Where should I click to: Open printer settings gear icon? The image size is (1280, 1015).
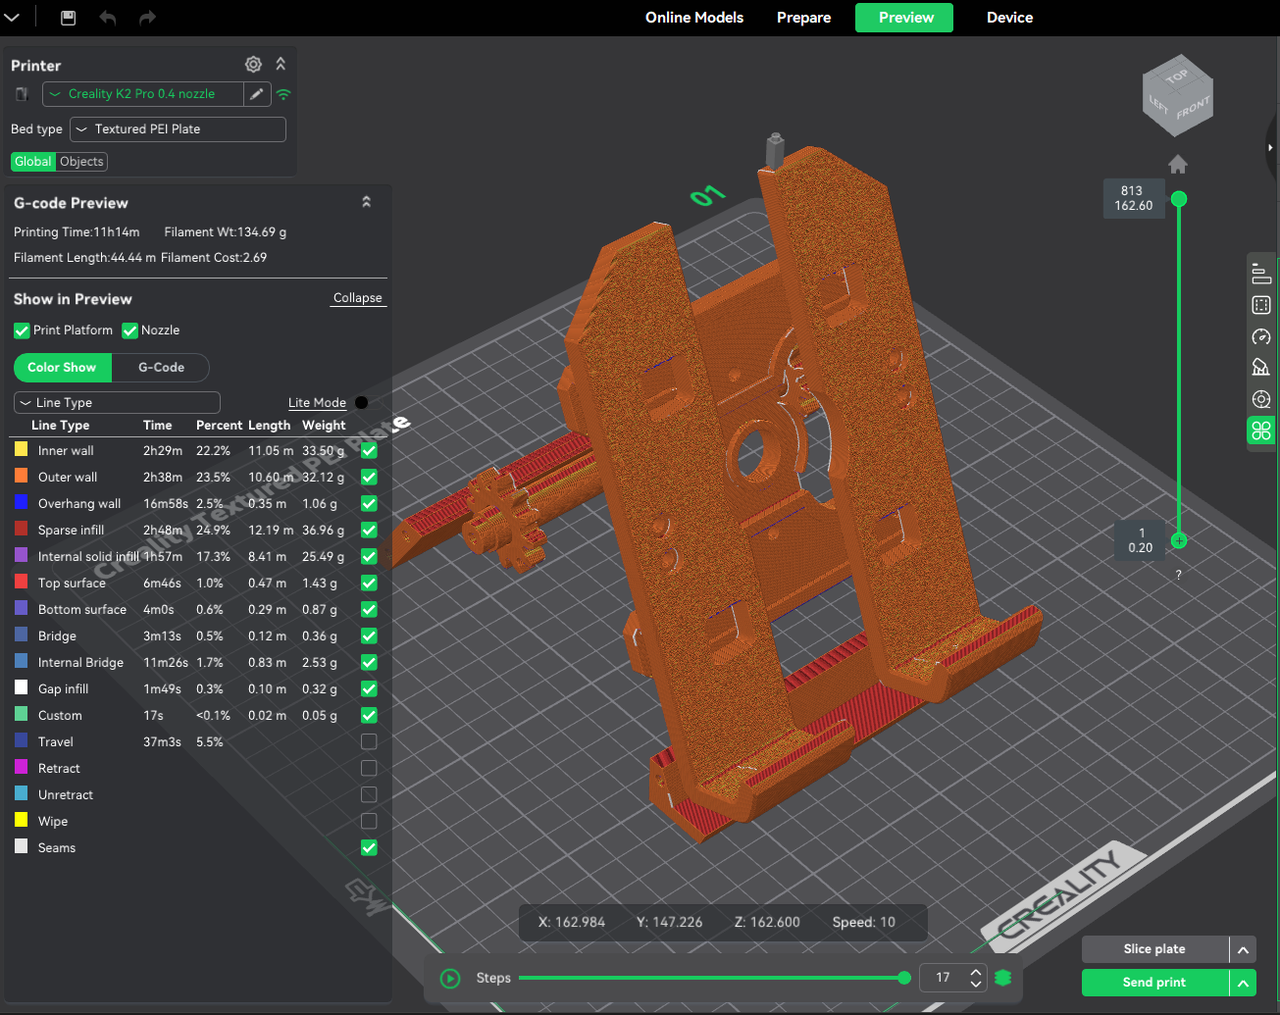pyautogui.click(x=253, y=65)
